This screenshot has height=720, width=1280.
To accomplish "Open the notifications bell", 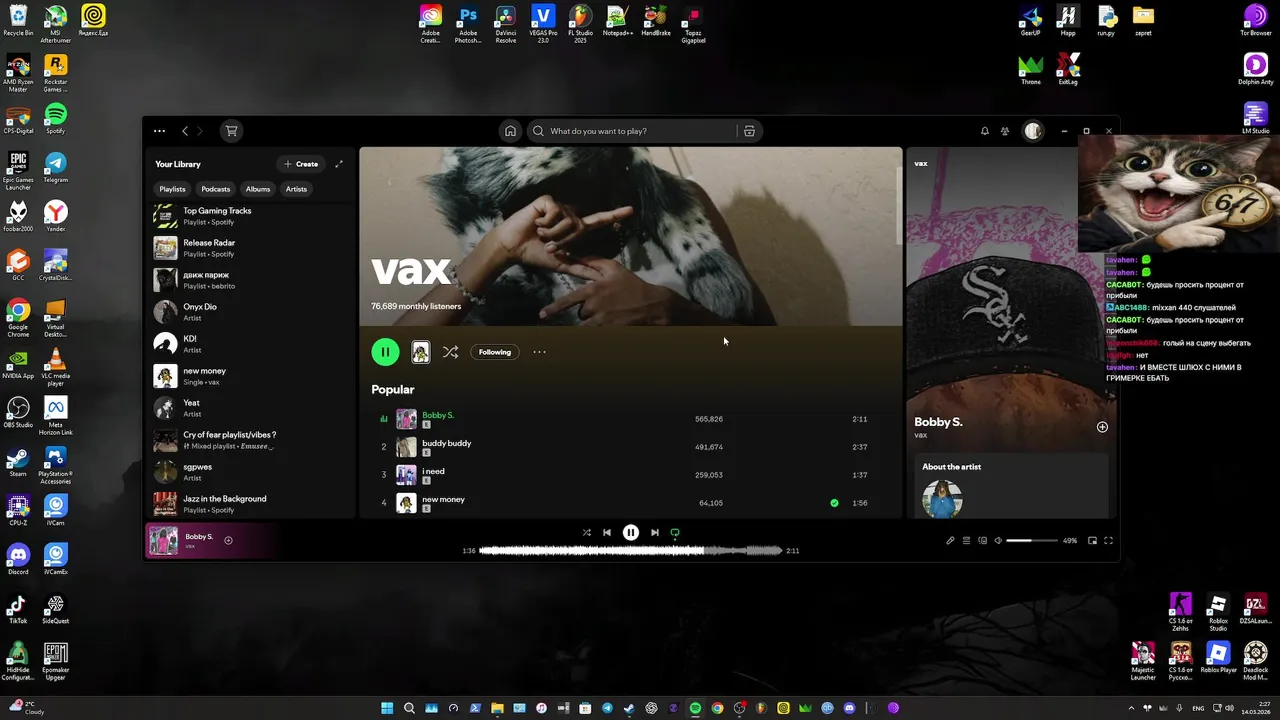I will point(985,131).
